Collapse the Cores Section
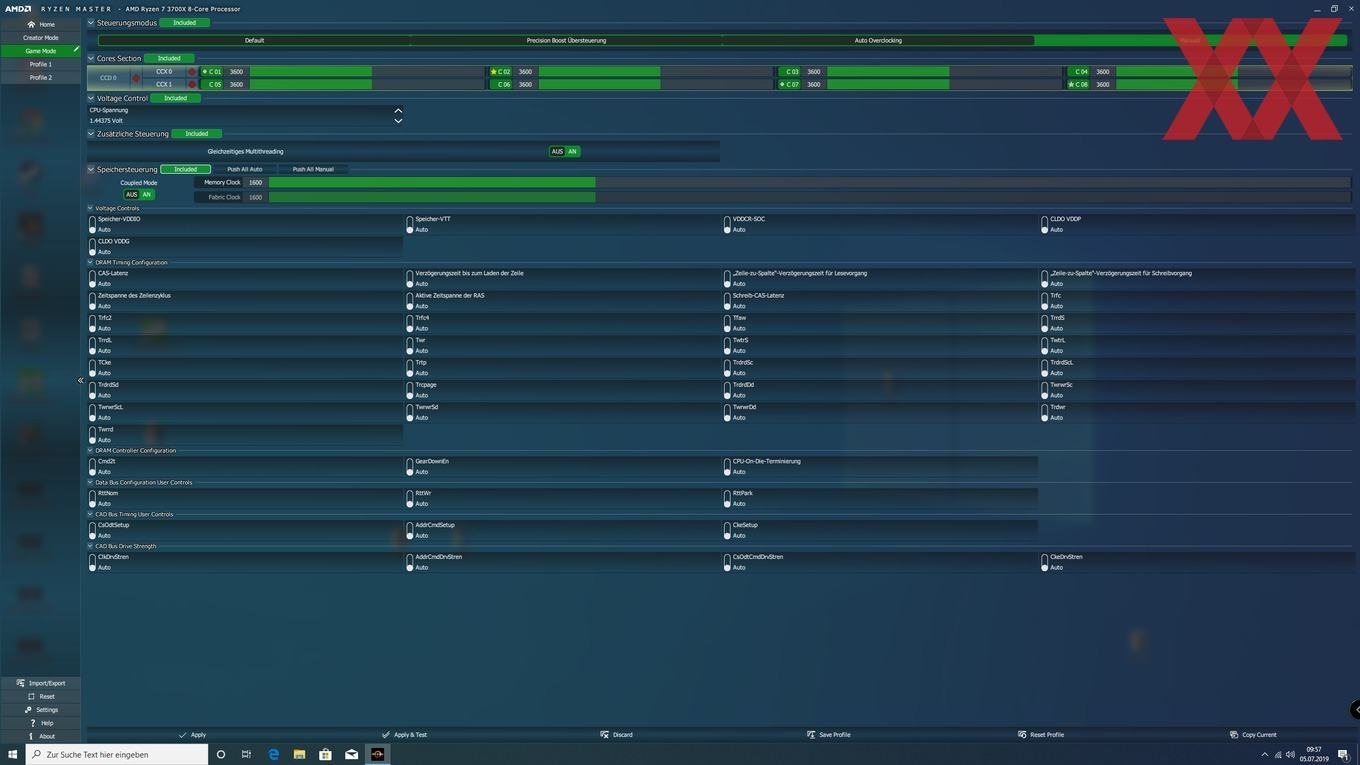Screen dimensions: 1360x765 pos(91,58)
